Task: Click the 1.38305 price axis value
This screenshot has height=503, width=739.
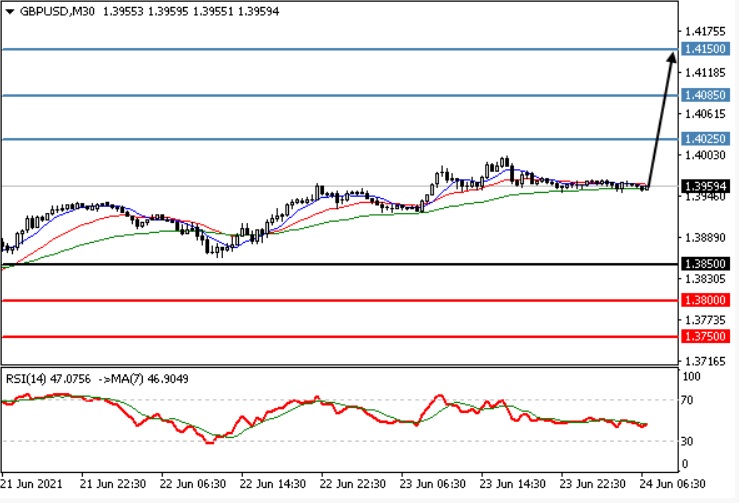Action: [705, 279]
